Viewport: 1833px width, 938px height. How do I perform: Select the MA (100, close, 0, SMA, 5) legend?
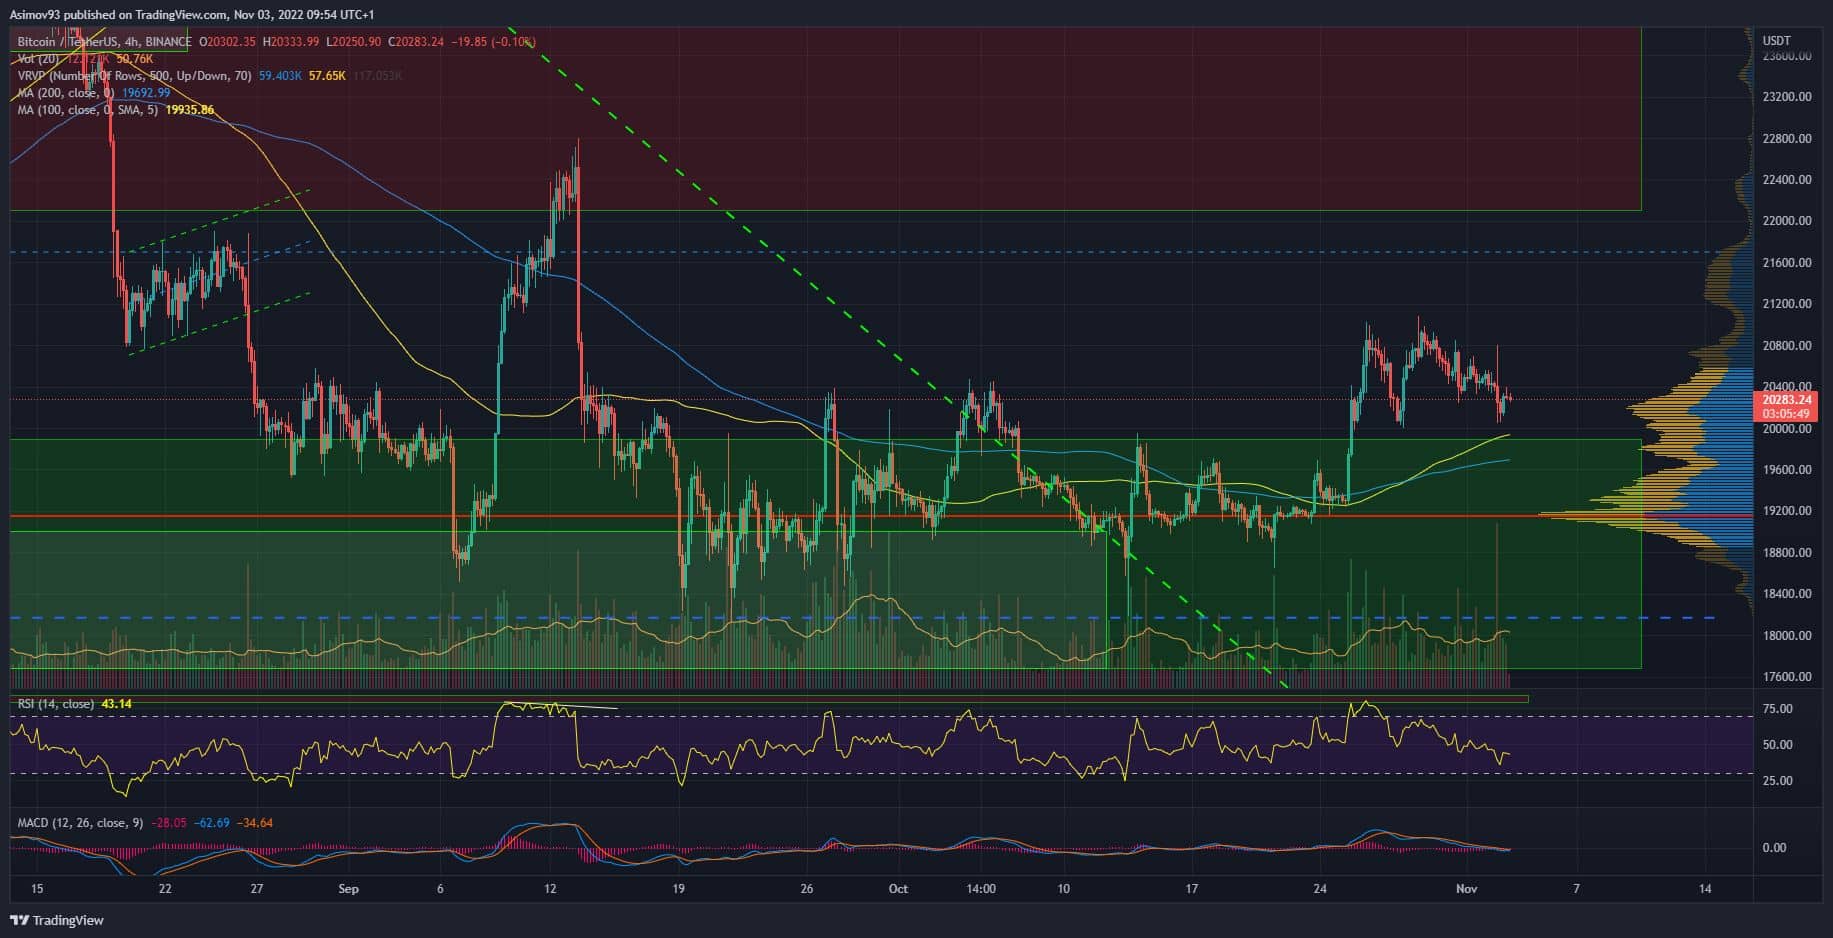click(88, 110)
